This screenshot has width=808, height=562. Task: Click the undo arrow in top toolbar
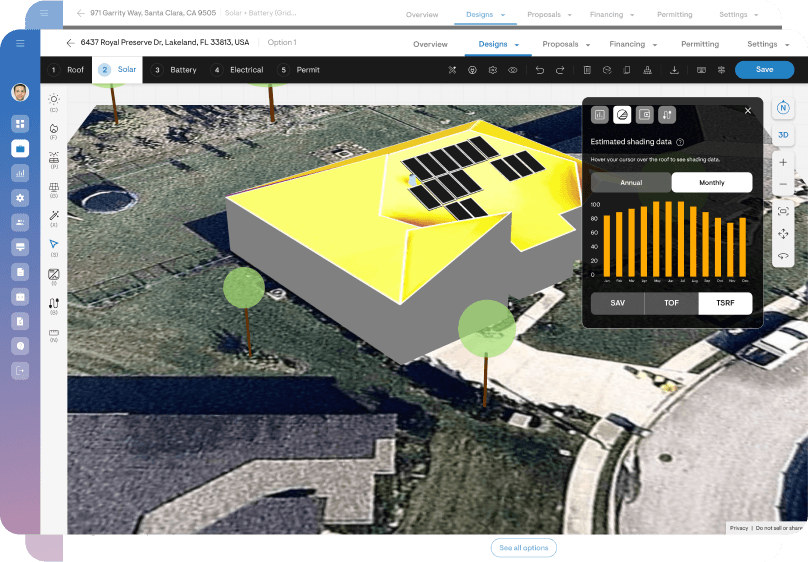coord(540,70)
